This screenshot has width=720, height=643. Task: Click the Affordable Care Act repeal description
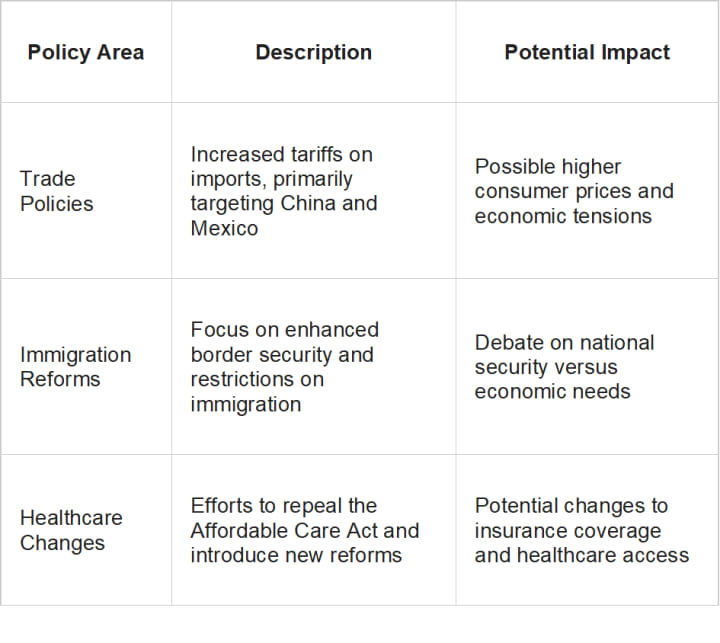pos(305,530)
